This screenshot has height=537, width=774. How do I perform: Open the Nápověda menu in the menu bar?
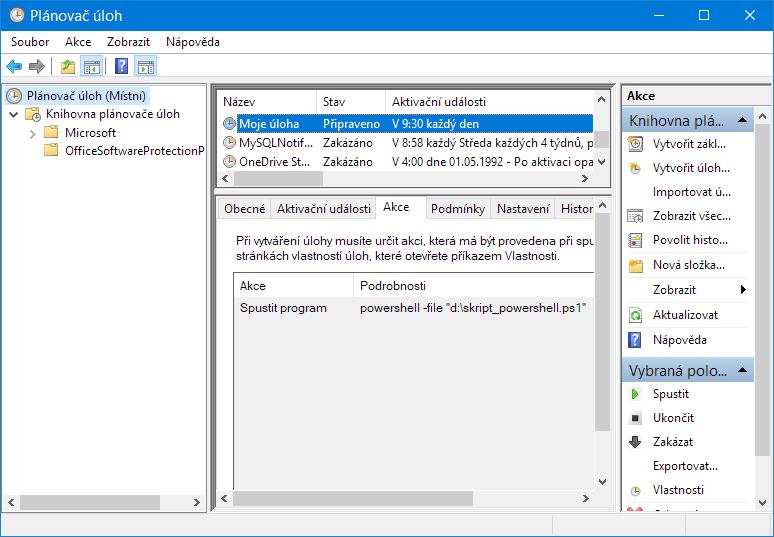click(x=193, y=42)
